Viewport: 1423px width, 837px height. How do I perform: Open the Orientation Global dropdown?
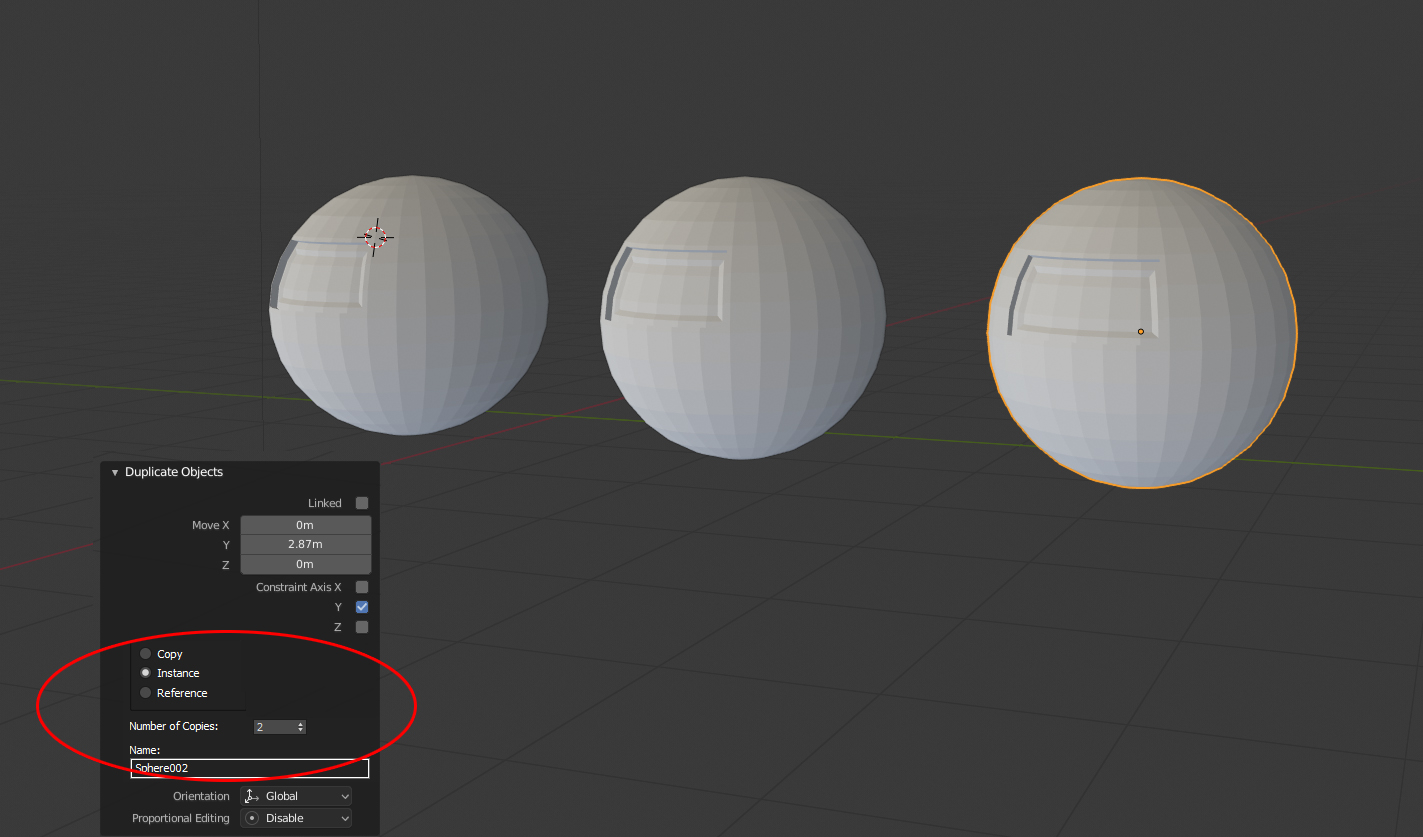point(297,796)
